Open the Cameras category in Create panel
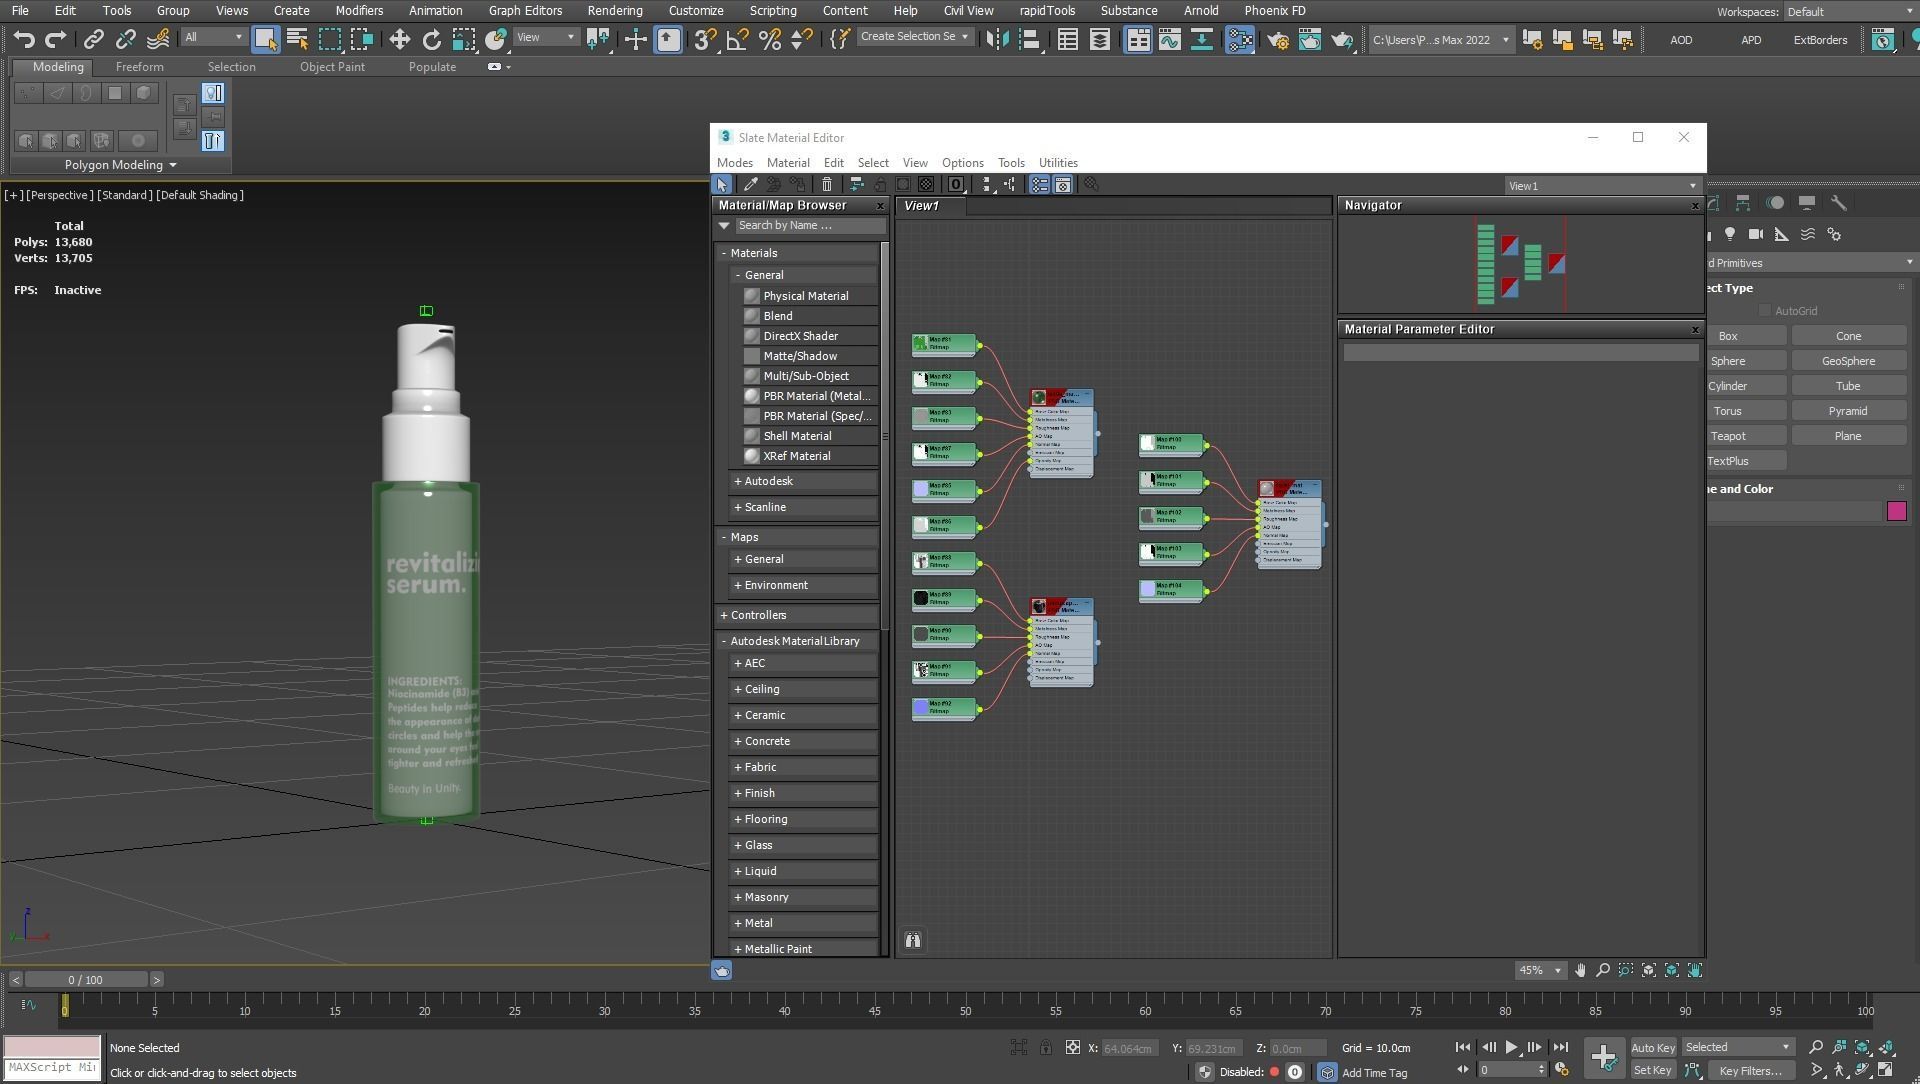Viewport: 1920px width, 1084px height. click(x=1756, y=234)
